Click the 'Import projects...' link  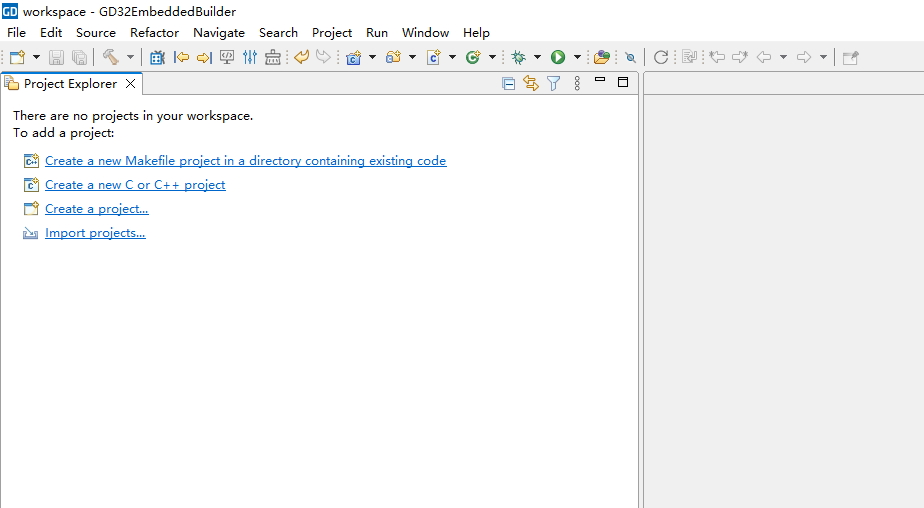click(95, 233)
